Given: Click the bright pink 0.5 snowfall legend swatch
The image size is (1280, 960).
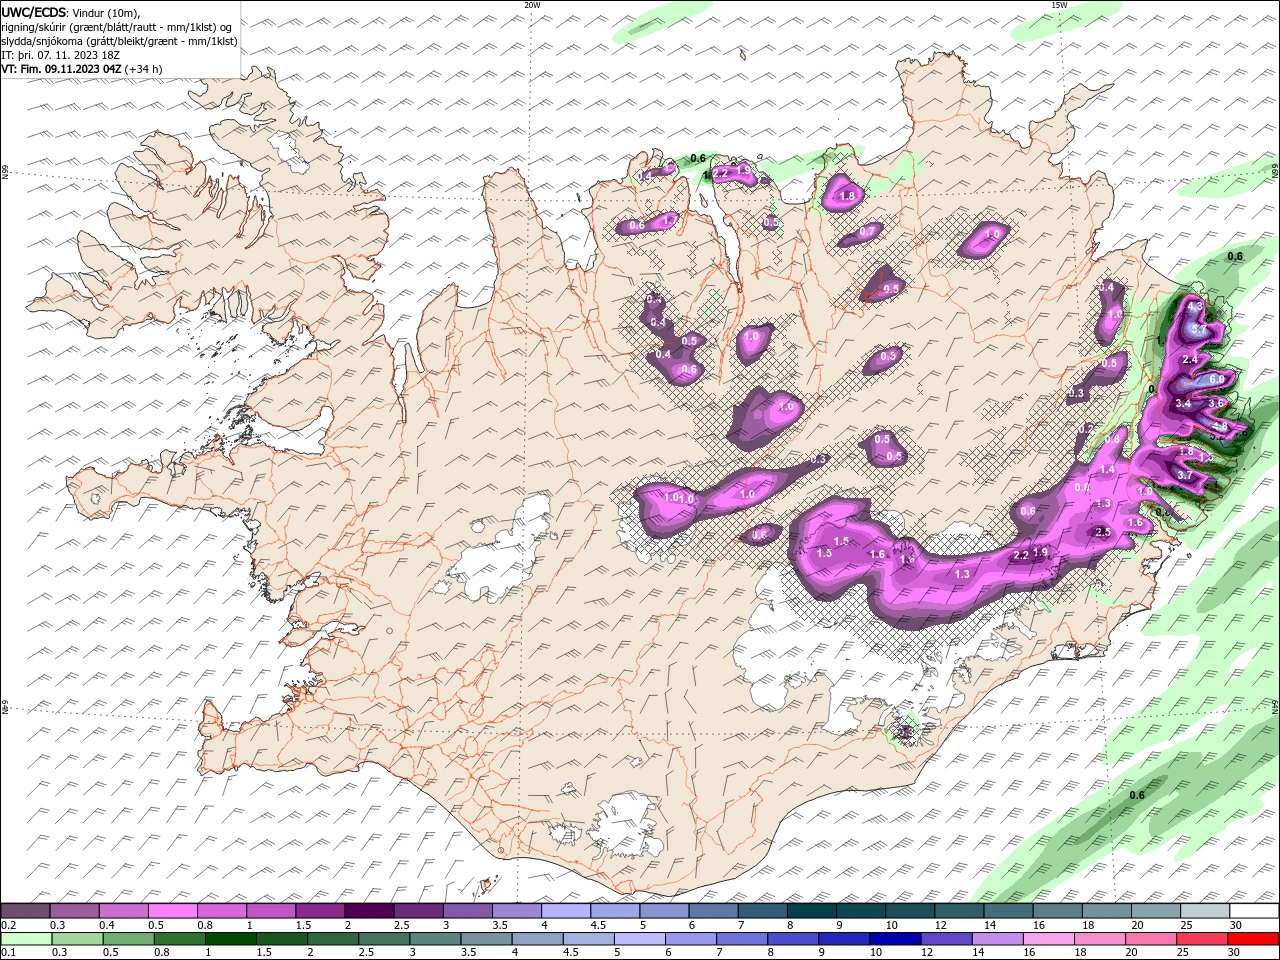Looking at the screenshot, I should 172,911.
